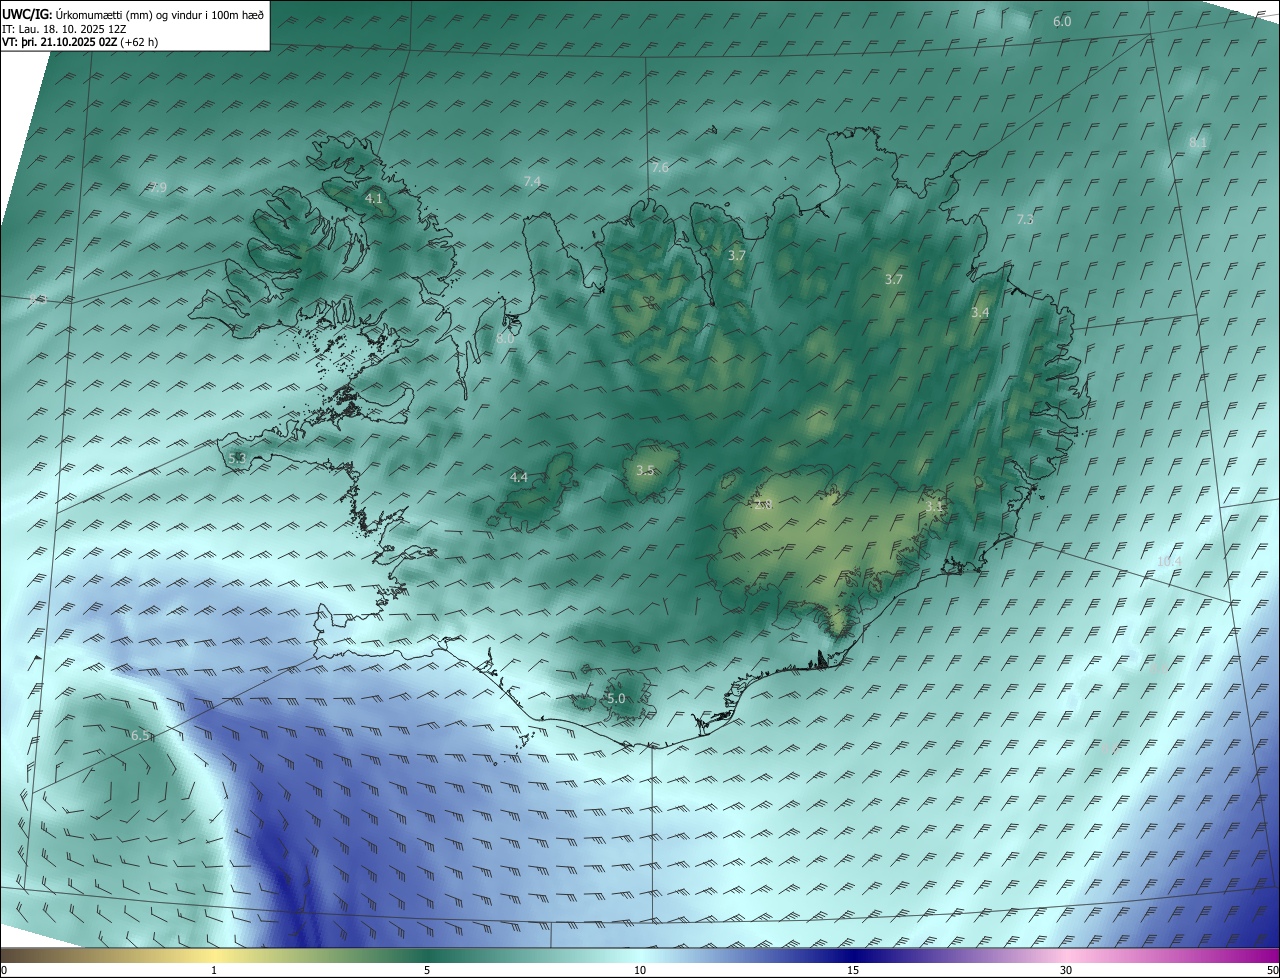Viewport: 1280px width, 978px height.
Task: Click the 2.8 value label on Vatnajökull
Action: point(764,505)
